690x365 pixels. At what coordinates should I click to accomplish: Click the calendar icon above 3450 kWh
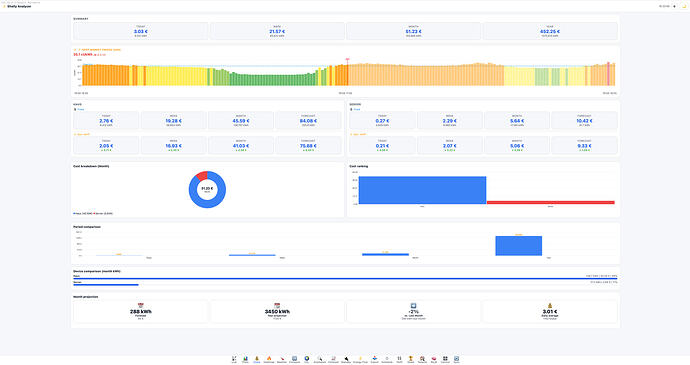pyautogui.click(x=277, y=306)
